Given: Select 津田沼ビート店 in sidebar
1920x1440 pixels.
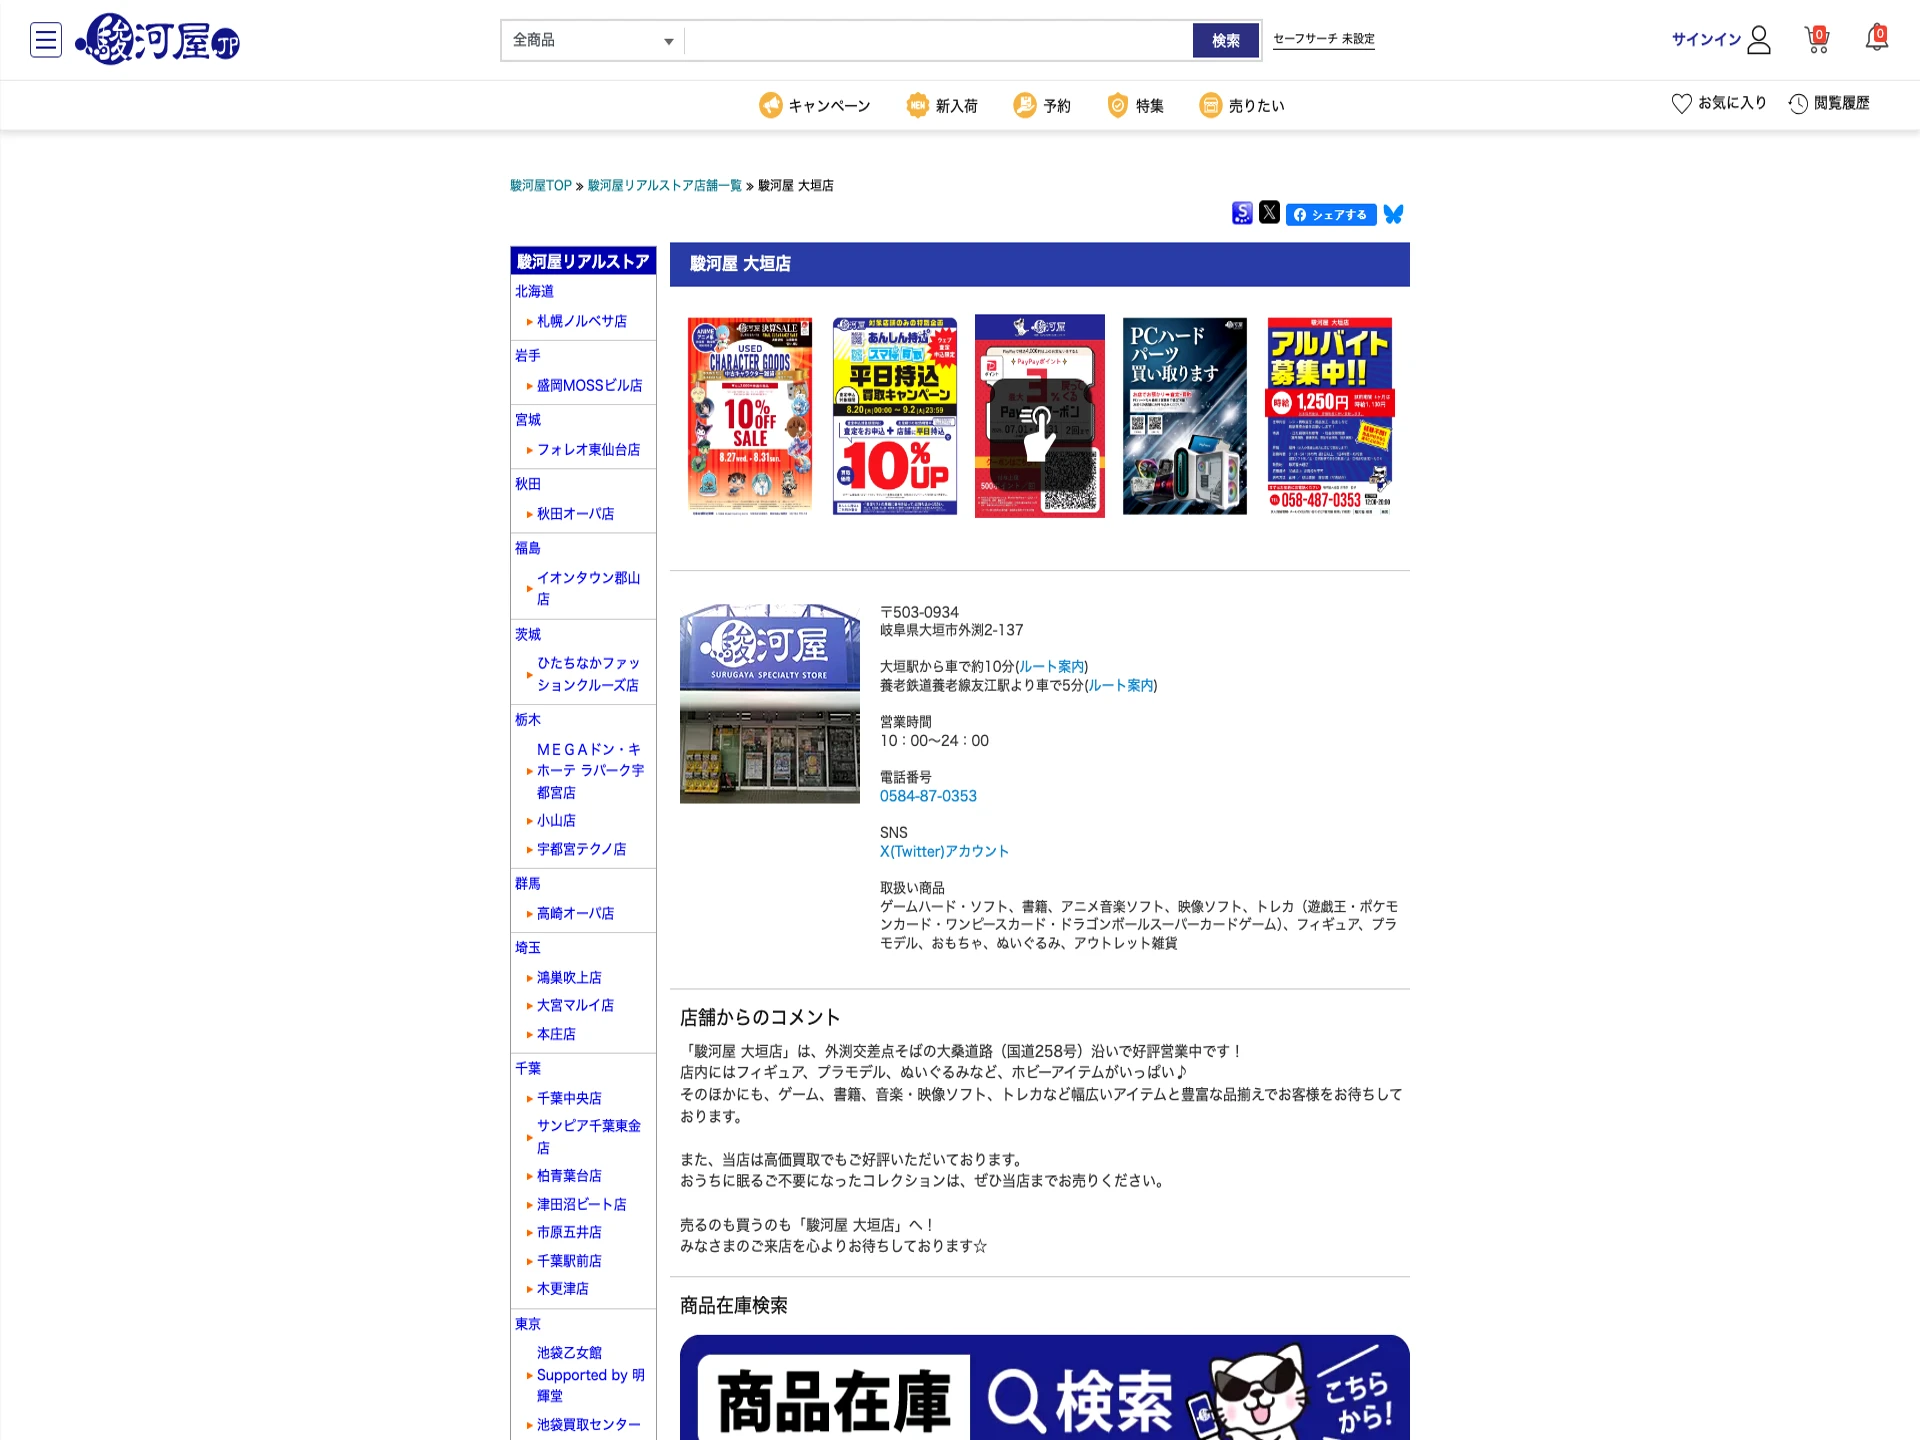Looking at the screenshot, I should (582, 1204).
